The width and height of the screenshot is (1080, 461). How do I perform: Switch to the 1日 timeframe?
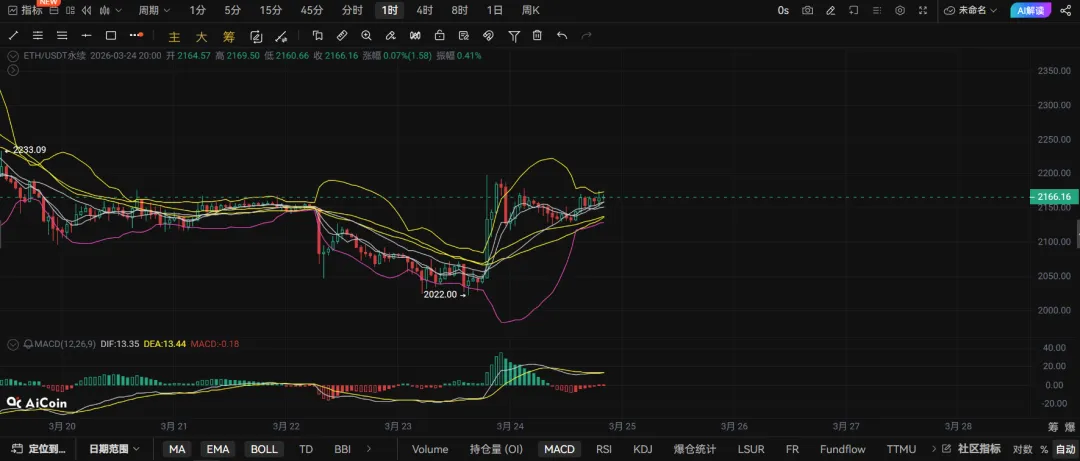(495, 10)
